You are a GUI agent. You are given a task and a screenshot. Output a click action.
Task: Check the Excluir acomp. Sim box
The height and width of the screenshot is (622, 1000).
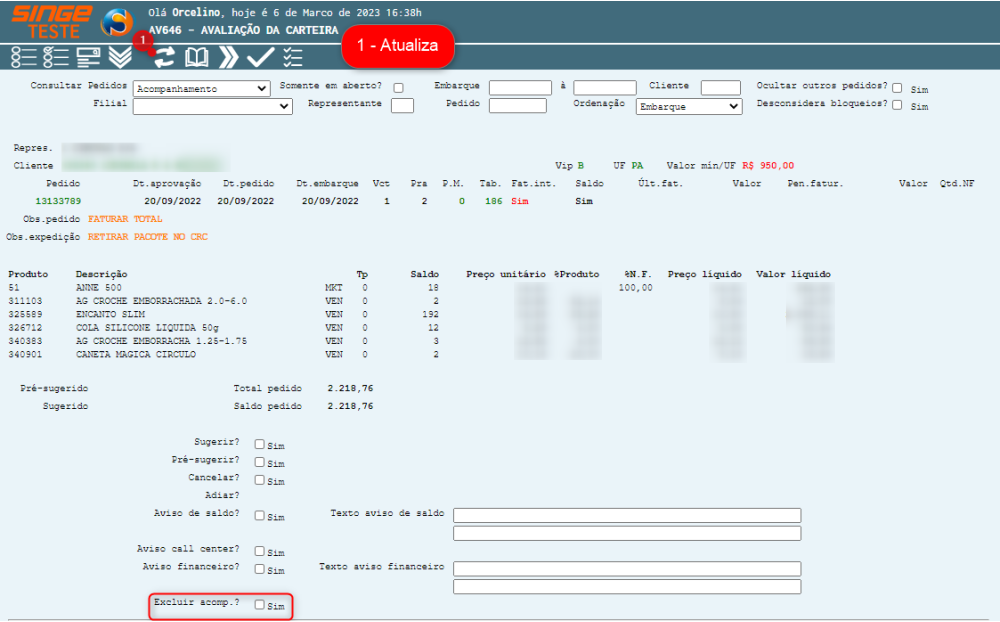pyautogui.click(x=260, y=605)
